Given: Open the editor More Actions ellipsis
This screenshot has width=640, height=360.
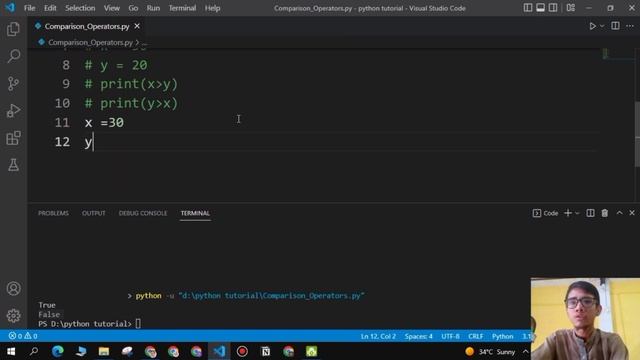Looking at the screenshot, I should pyautogui.click(x=630, y=26).
